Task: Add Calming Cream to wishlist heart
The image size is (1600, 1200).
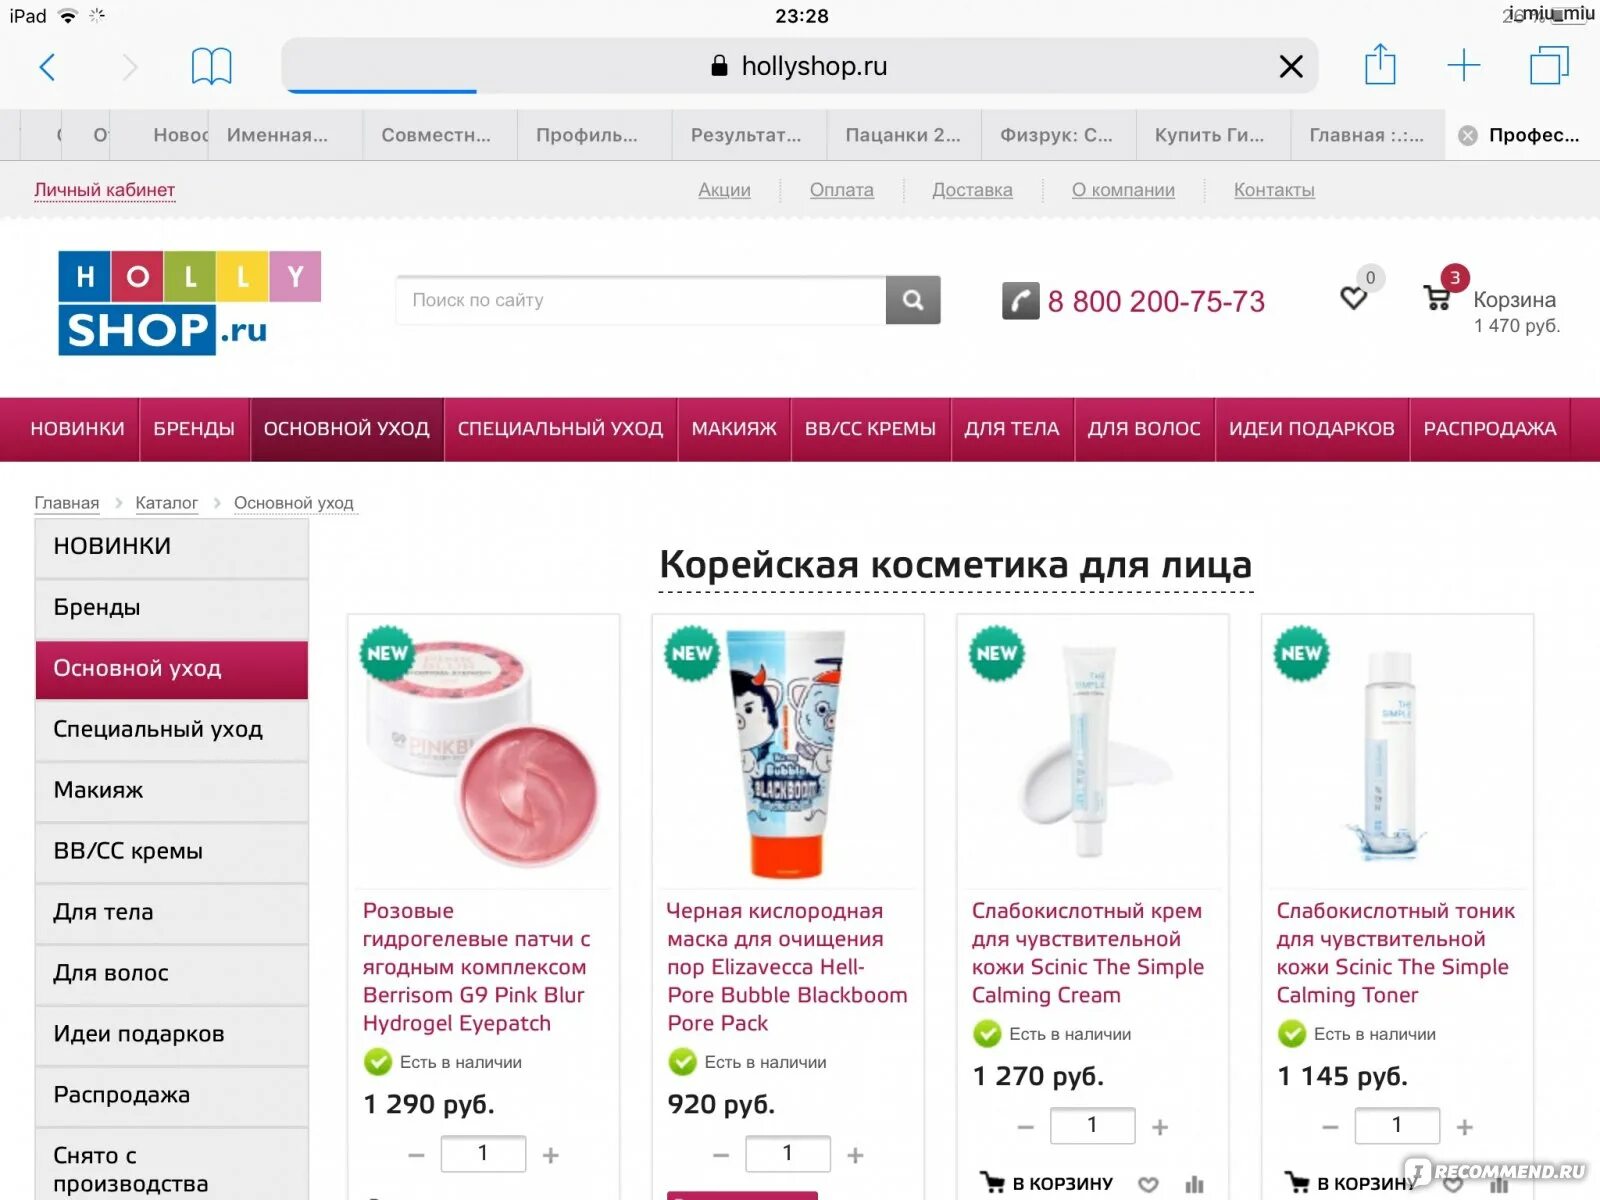Action: 1148,1184
